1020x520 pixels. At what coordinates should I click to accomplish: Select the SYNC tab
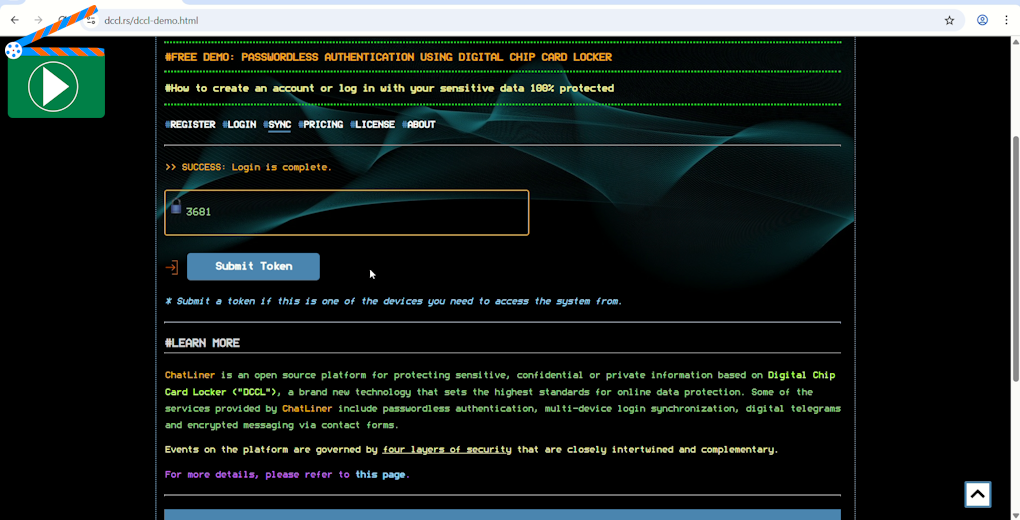279,125
